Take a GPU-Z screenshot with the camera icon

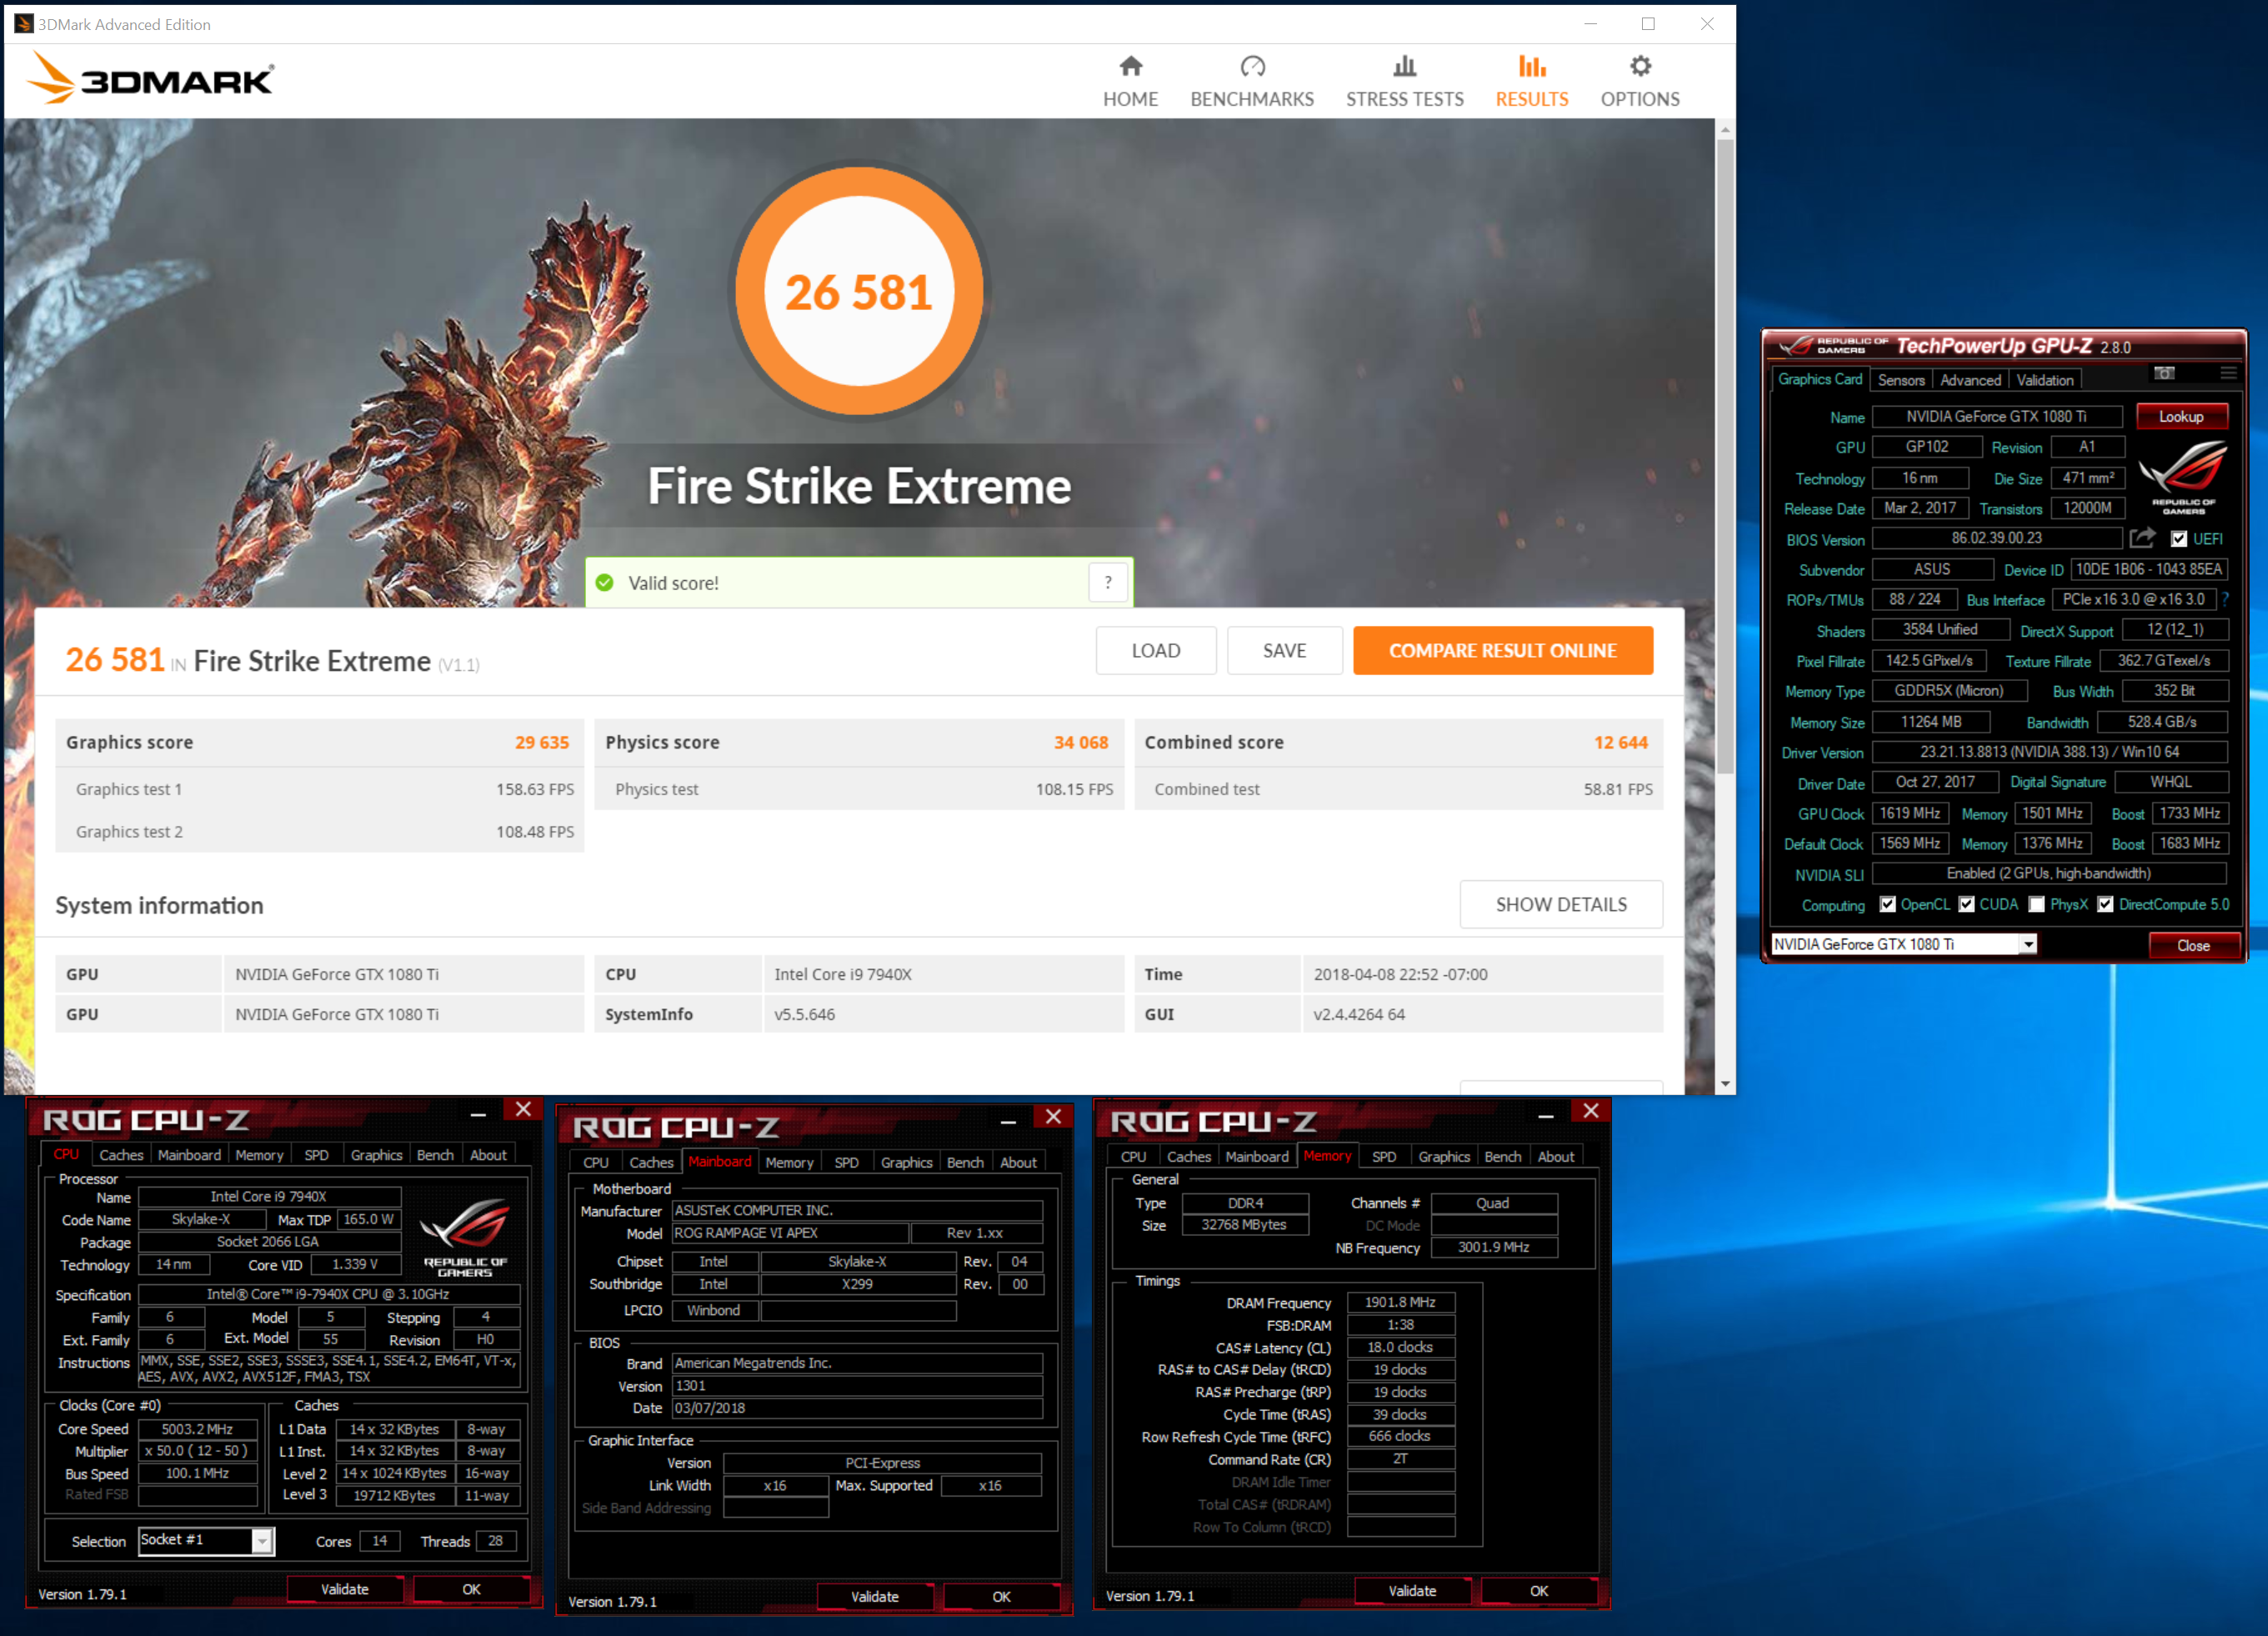(x=2164, y=373)
